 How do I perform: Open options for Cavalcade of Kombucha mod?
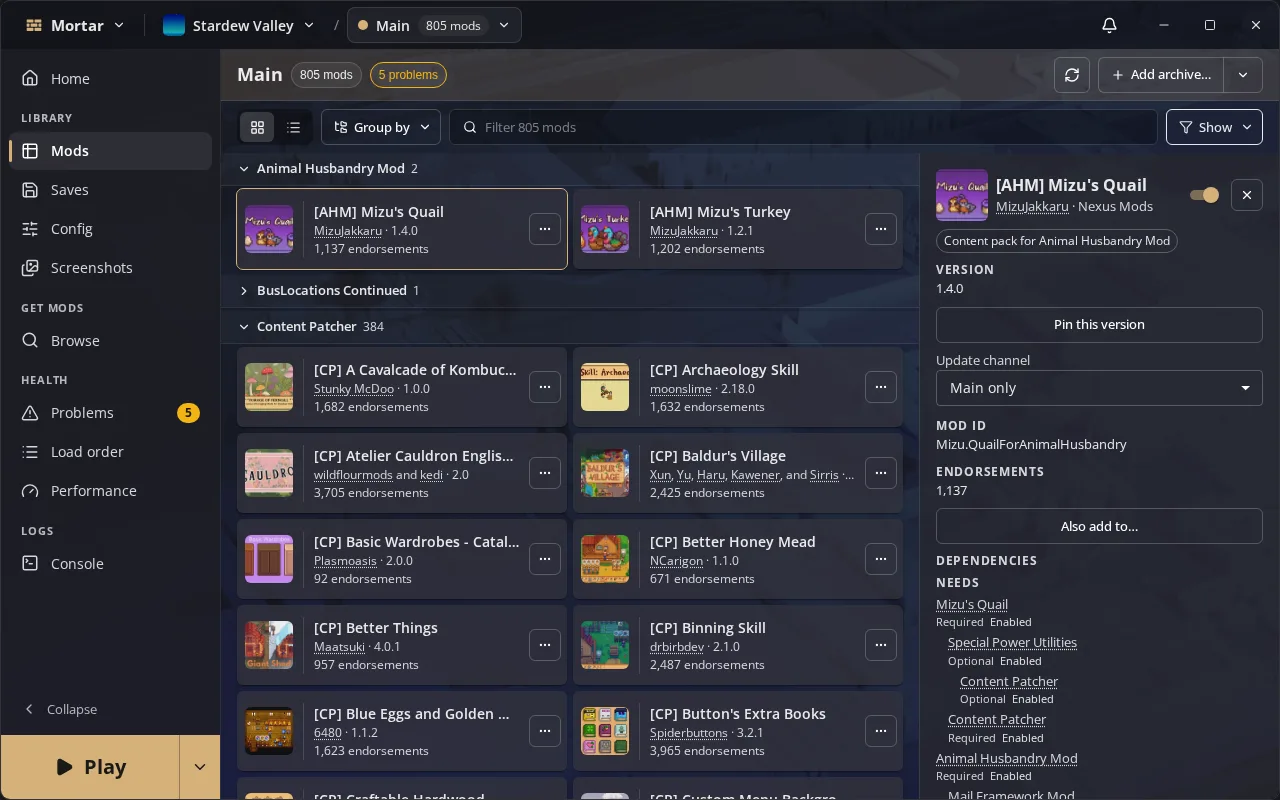click(545, 387)
